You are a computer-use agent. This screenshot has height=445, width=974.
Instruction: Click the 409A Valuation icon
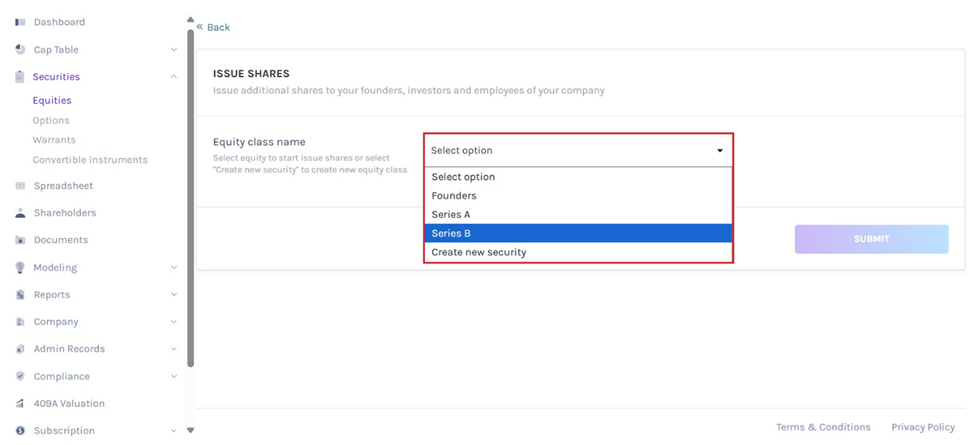20,404
